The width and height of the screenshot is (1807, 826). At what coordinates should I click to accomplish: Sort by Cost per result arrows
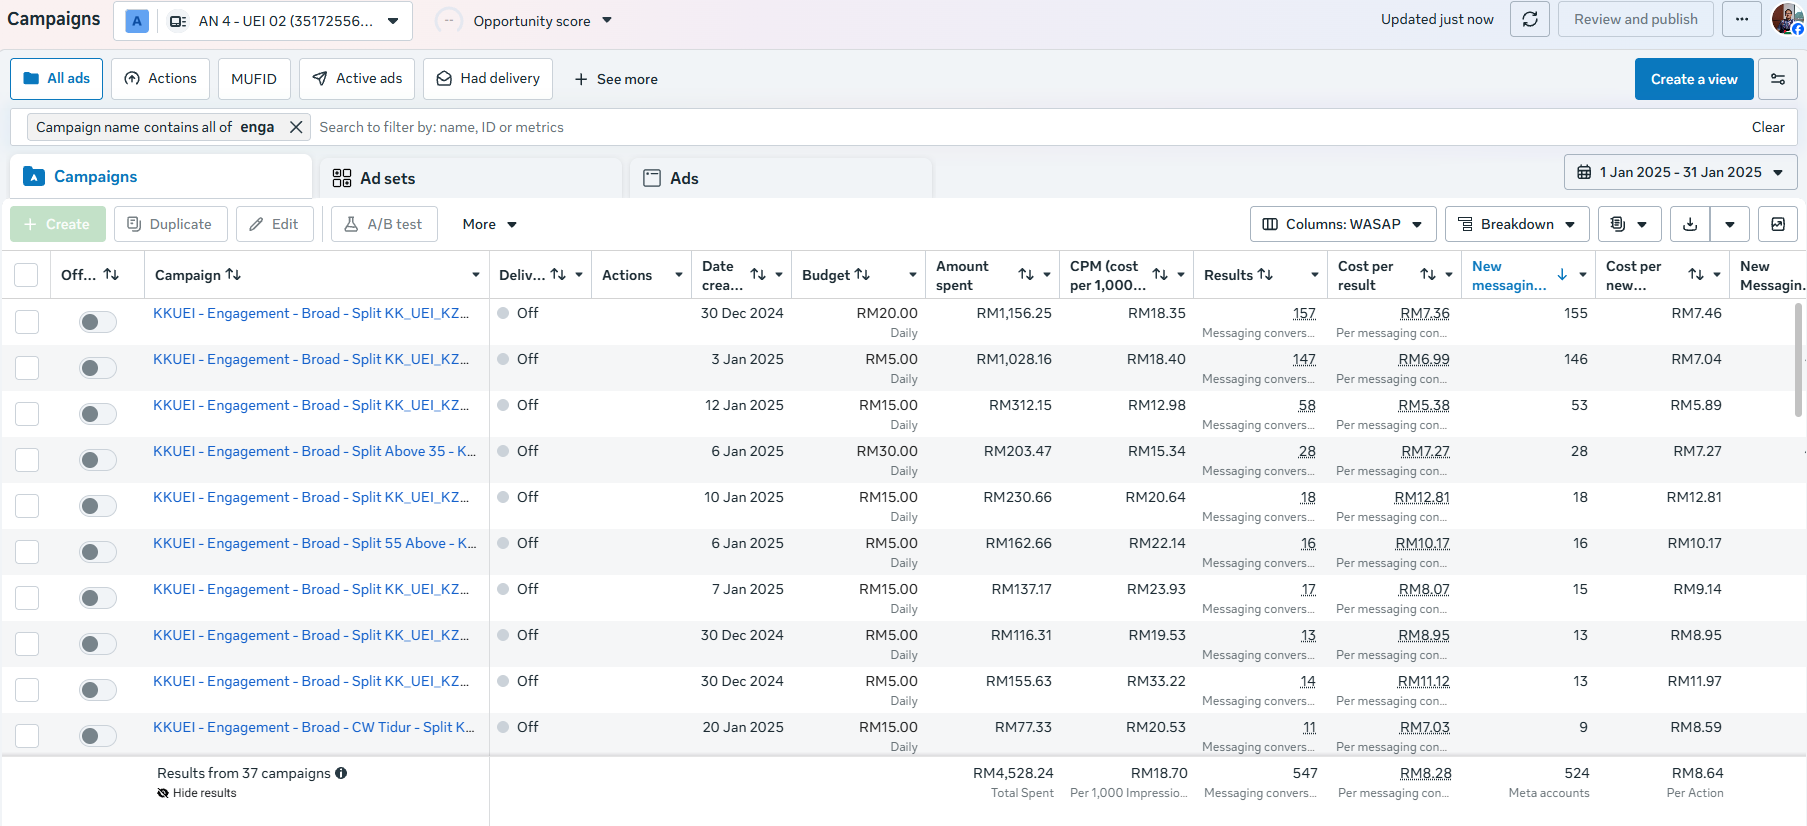pyautogui.click(x=1428, y=275)
